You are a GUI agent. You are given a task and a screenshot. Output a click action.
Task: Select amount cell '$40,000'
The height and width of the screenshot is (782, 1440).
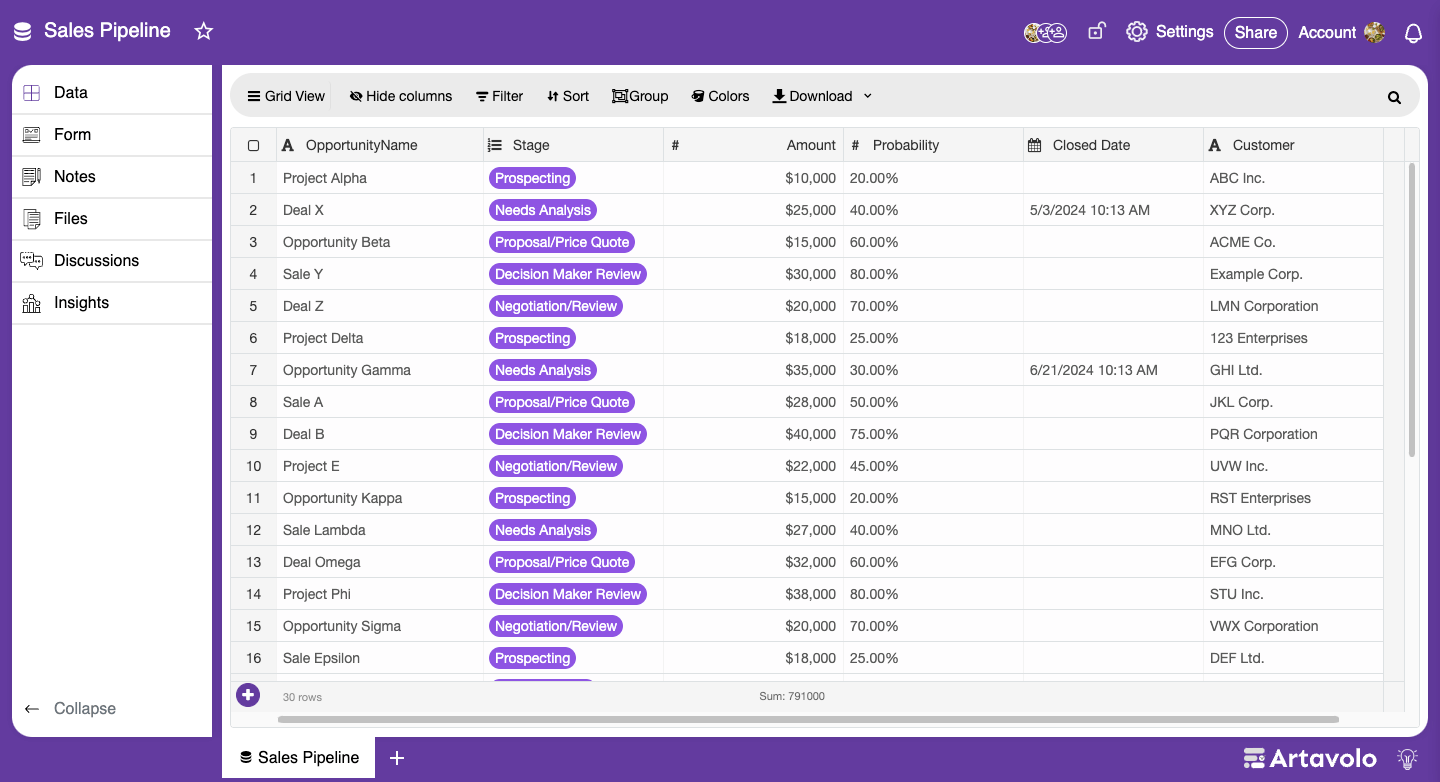(x=753, y=434)
